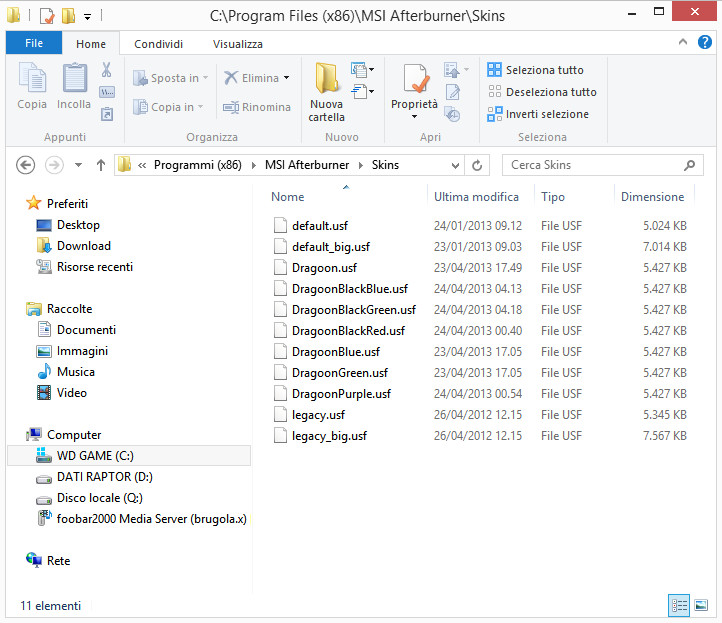Open the Customize Quick Access Toolbar dropdown
Screen dimensions: 722x623
[87, 17]
